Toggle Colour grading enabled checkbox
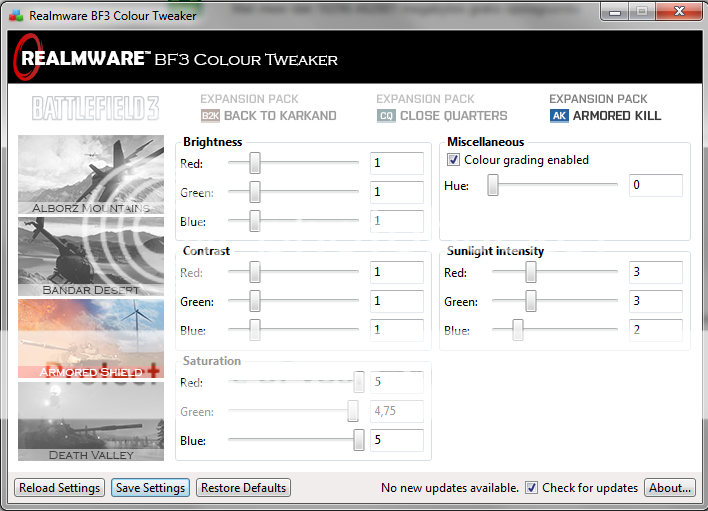Screen dimensions: 708x511 point(453,160)
